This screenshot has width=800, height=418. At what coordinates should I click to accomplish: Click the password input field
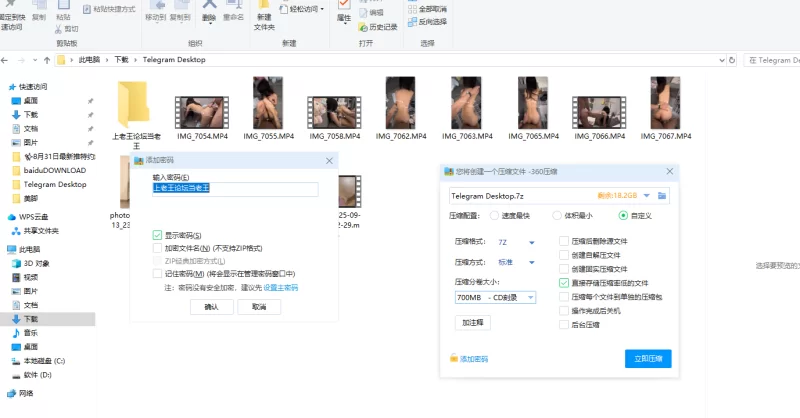tap(234, 188)
